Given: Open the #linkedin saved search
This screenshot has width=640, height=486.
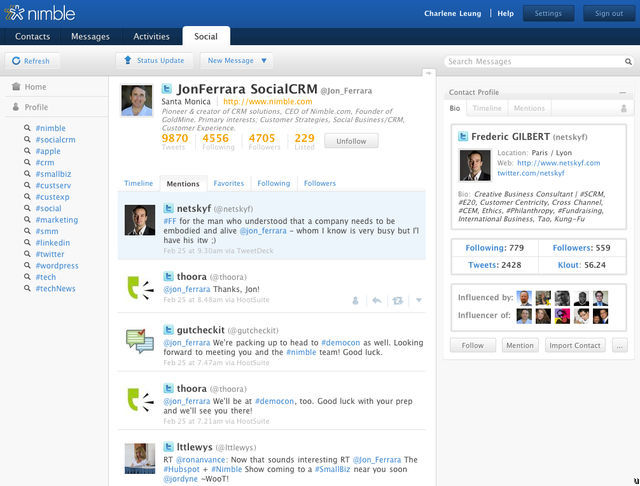Looking at the screenshot, I should click(53, 242).
